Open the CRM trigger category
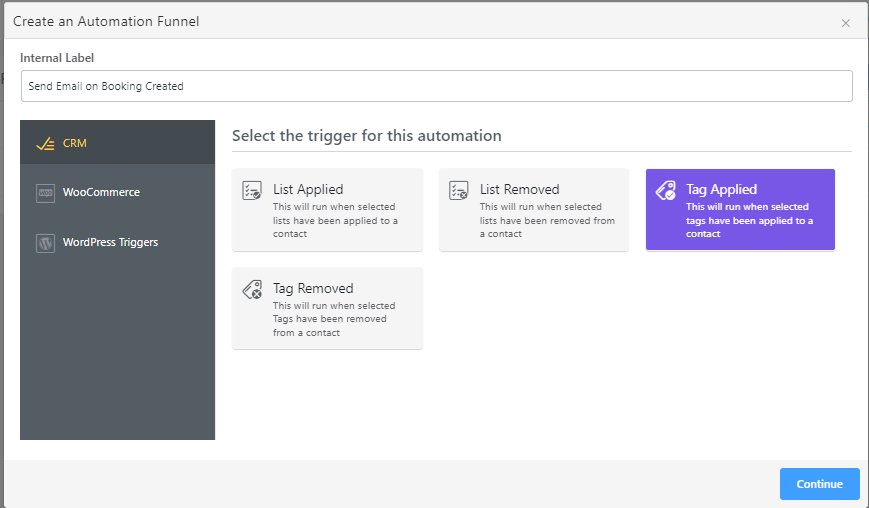The image size is (869, 508). click(x=117, y=143)
